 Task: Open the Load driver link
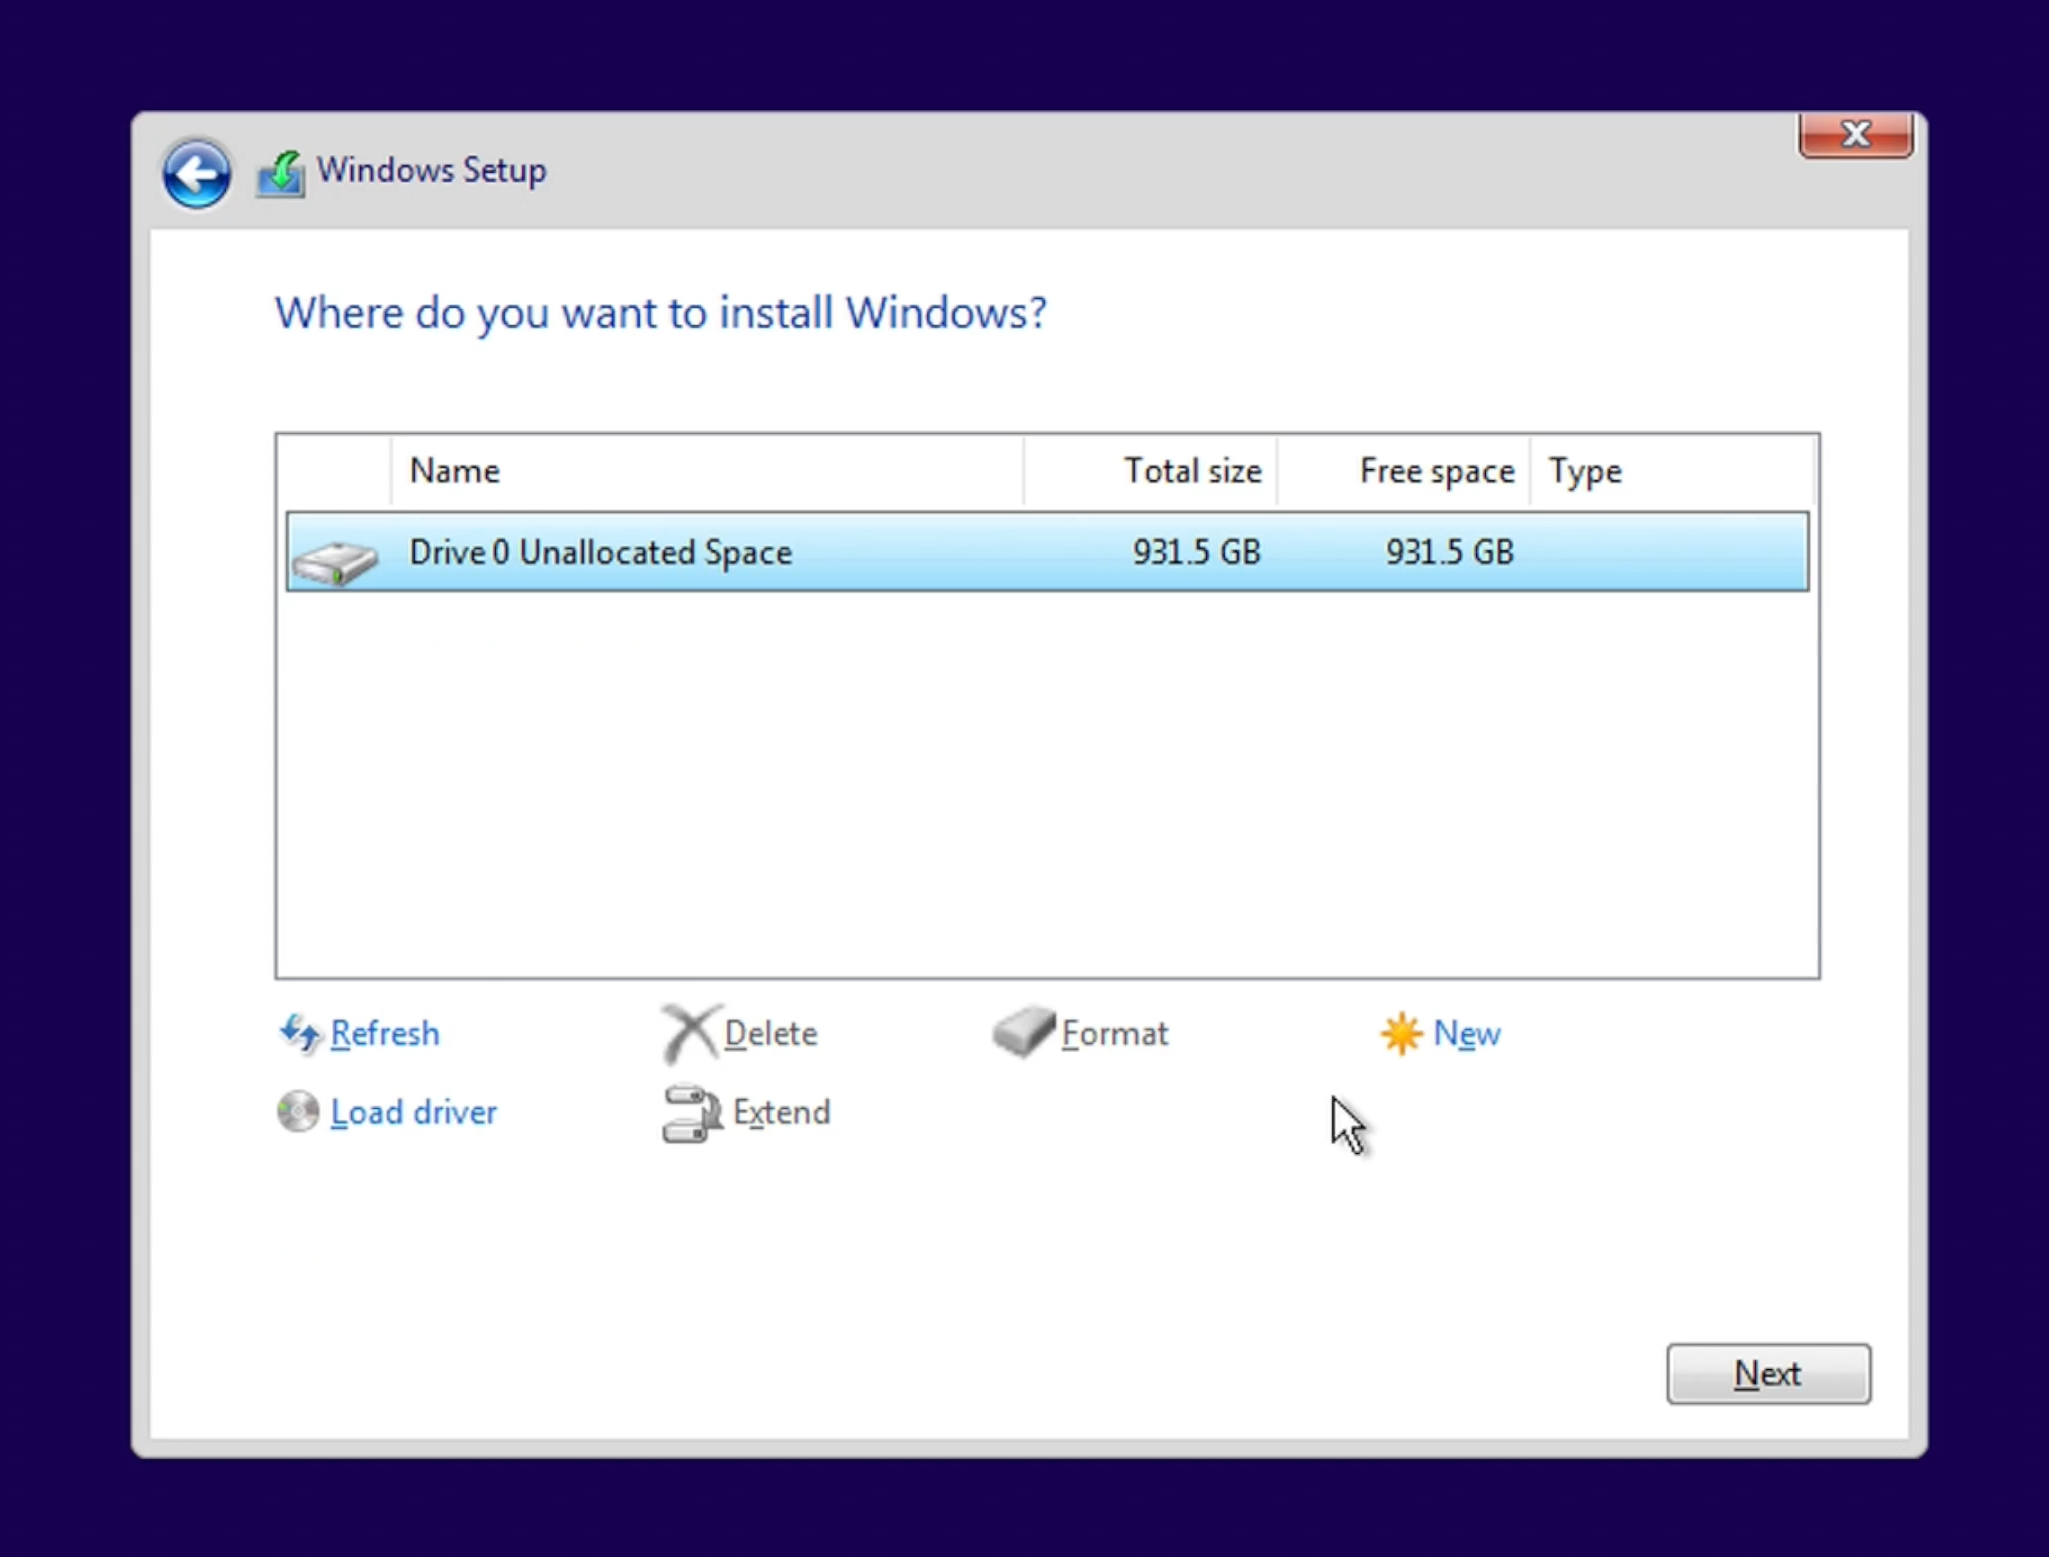(413, 1112)
